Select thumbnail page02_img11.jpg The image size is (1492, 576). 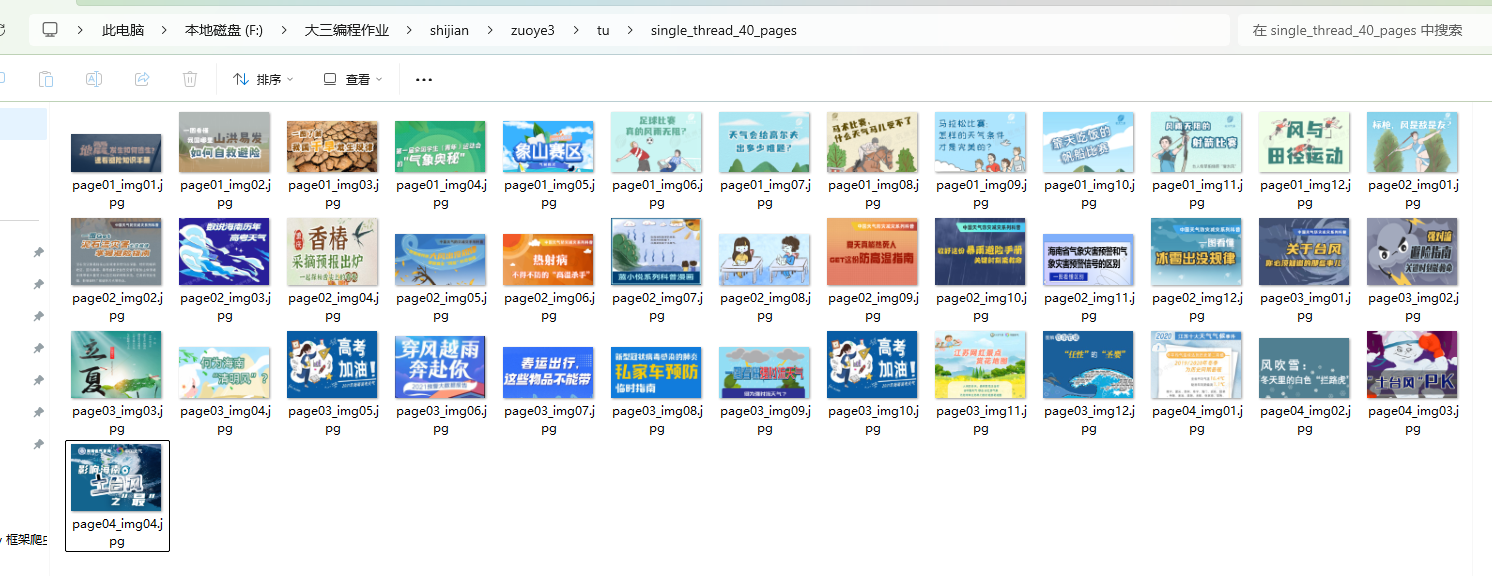click(x=1088, y=259)
